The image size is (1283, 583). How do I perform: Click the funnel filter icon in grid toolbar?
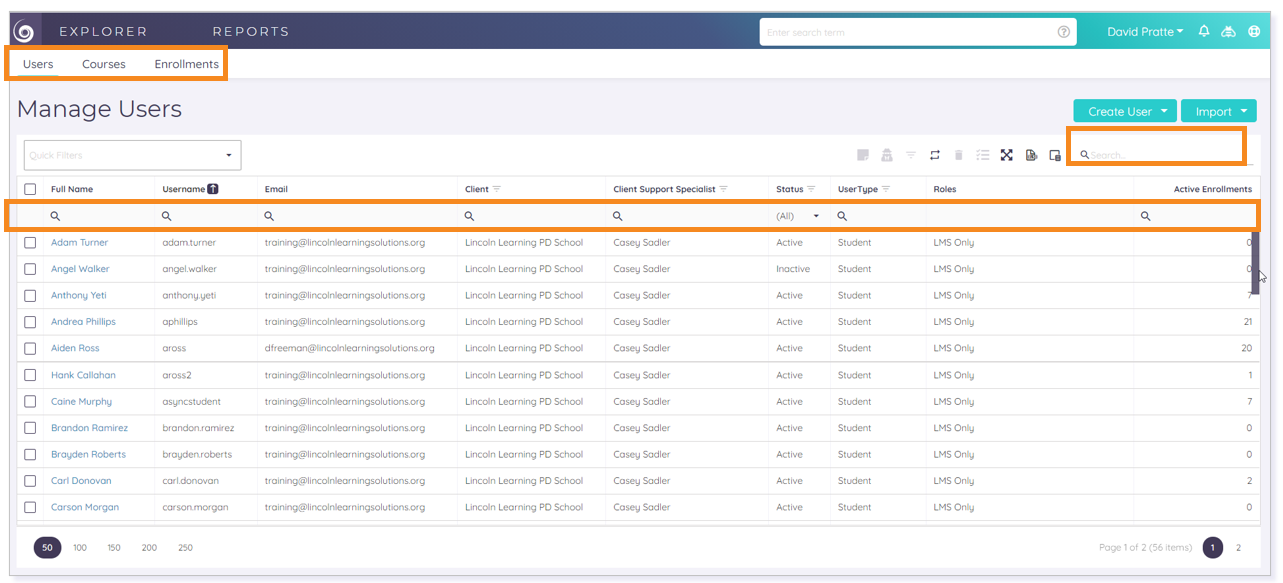(911, 155)
